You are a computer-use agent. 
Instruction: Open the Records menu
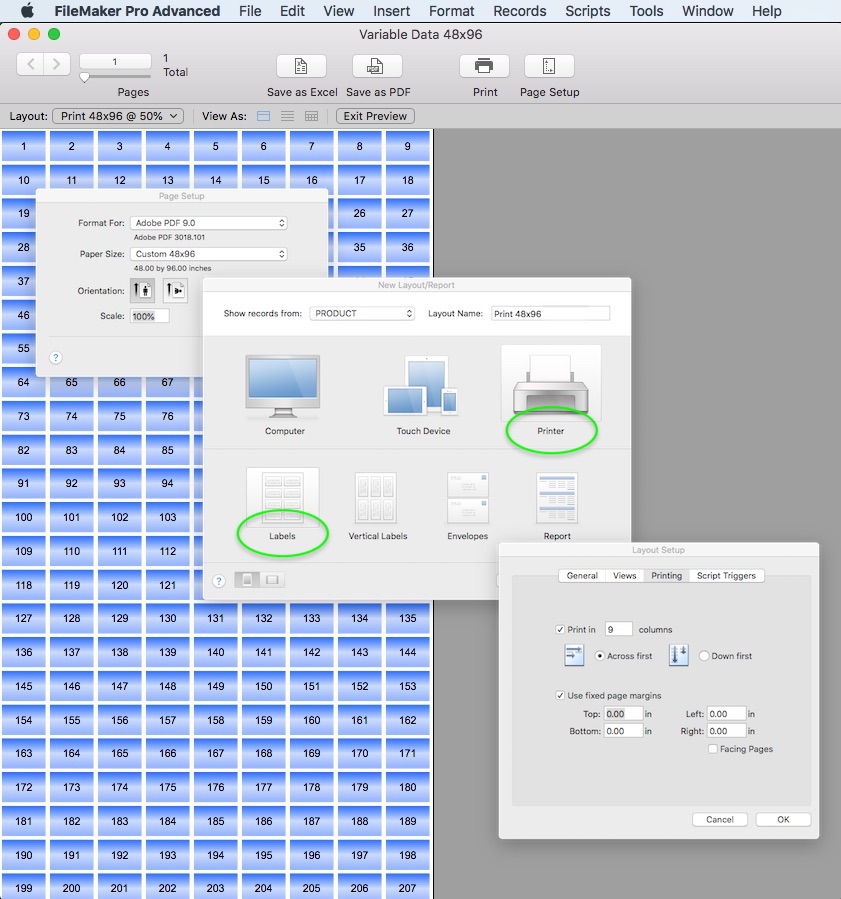(x=519, y=11)
